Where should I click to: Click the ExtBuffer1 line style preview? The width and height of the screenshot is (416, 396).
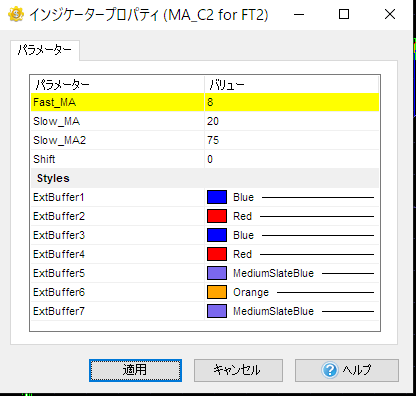(318, 197)
